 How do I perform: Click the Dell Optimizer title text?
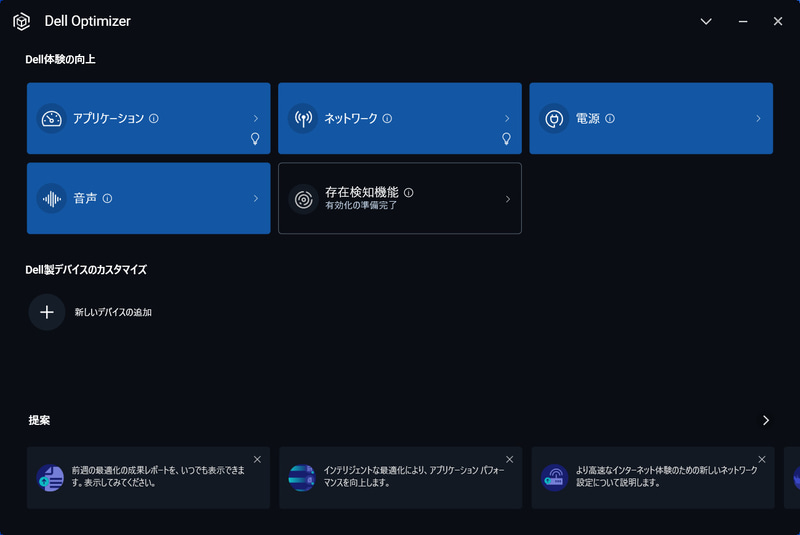[87, 21]
